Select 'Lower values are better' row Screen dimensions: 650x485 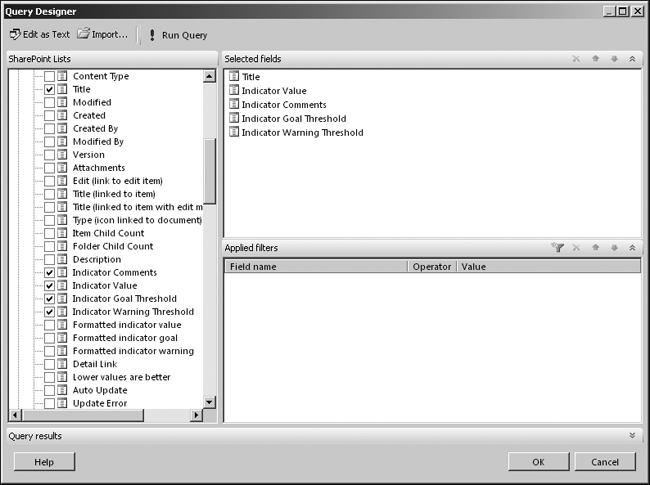[121, 377]
